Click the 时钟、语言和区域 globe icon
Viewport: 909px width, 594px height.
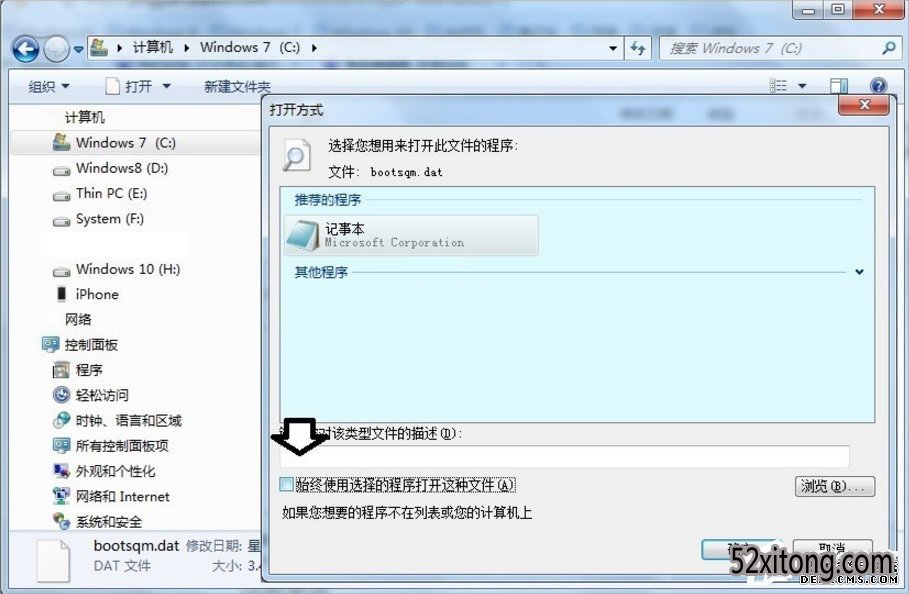point(61,420)
